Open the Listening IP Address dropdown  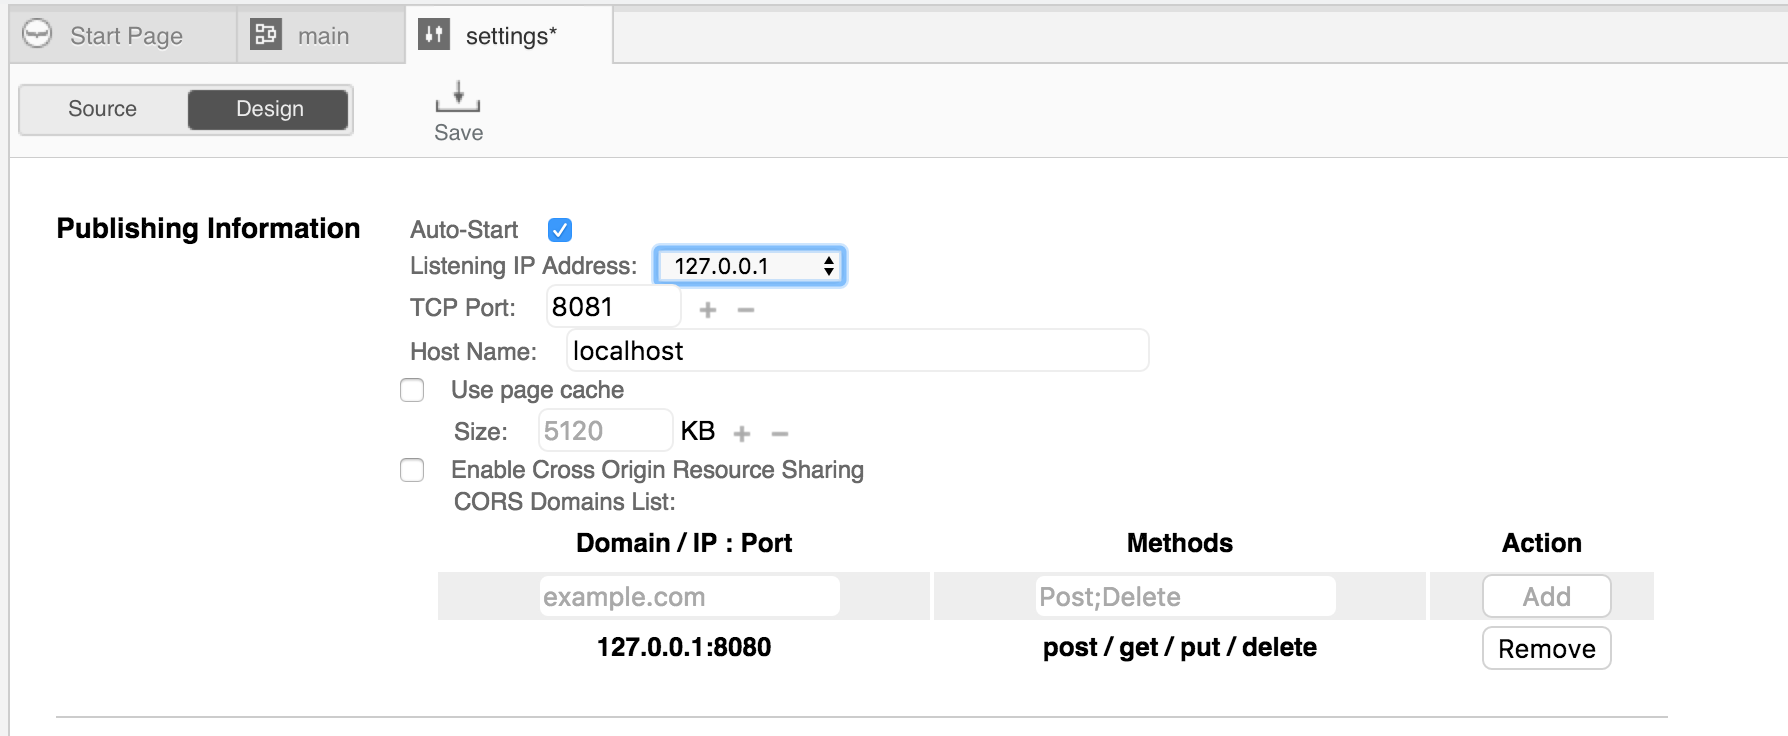pyautogui.click(x=750, y=266)
